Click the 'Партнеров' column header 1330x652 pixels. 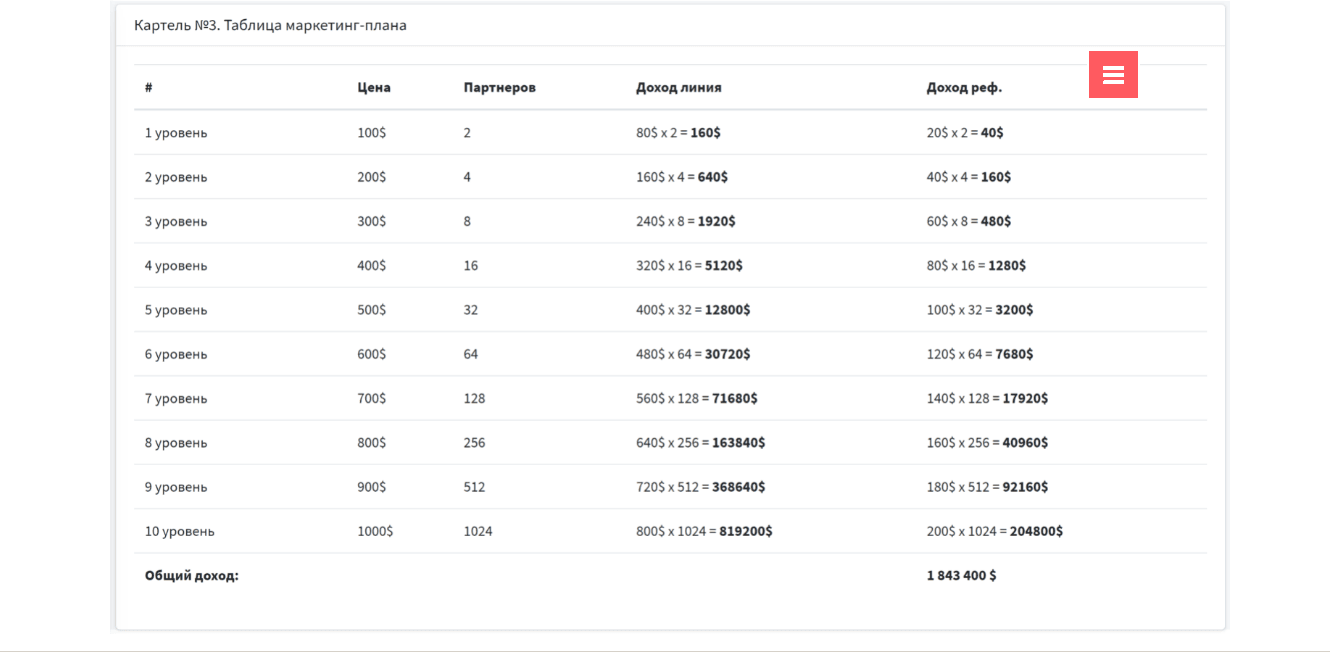[x=499, y=88]
